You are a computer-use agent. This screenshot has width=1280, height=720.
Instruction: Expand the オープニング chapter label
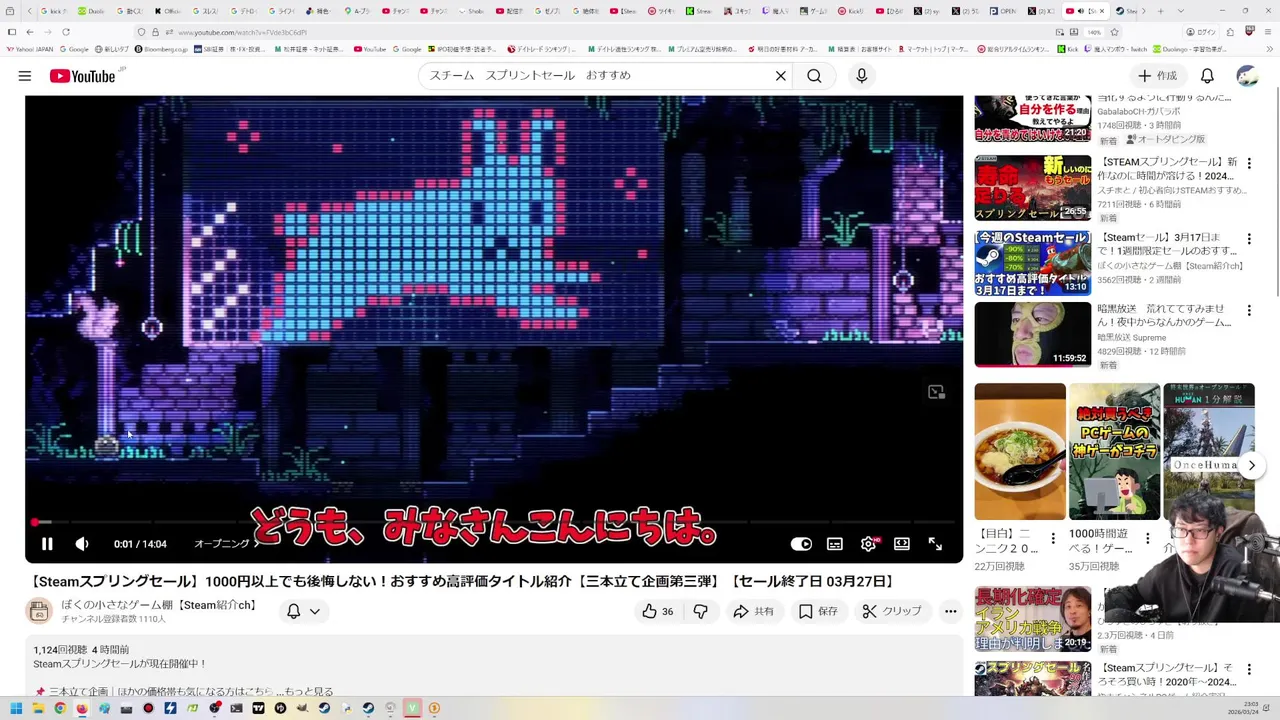(x=227, y=544)
